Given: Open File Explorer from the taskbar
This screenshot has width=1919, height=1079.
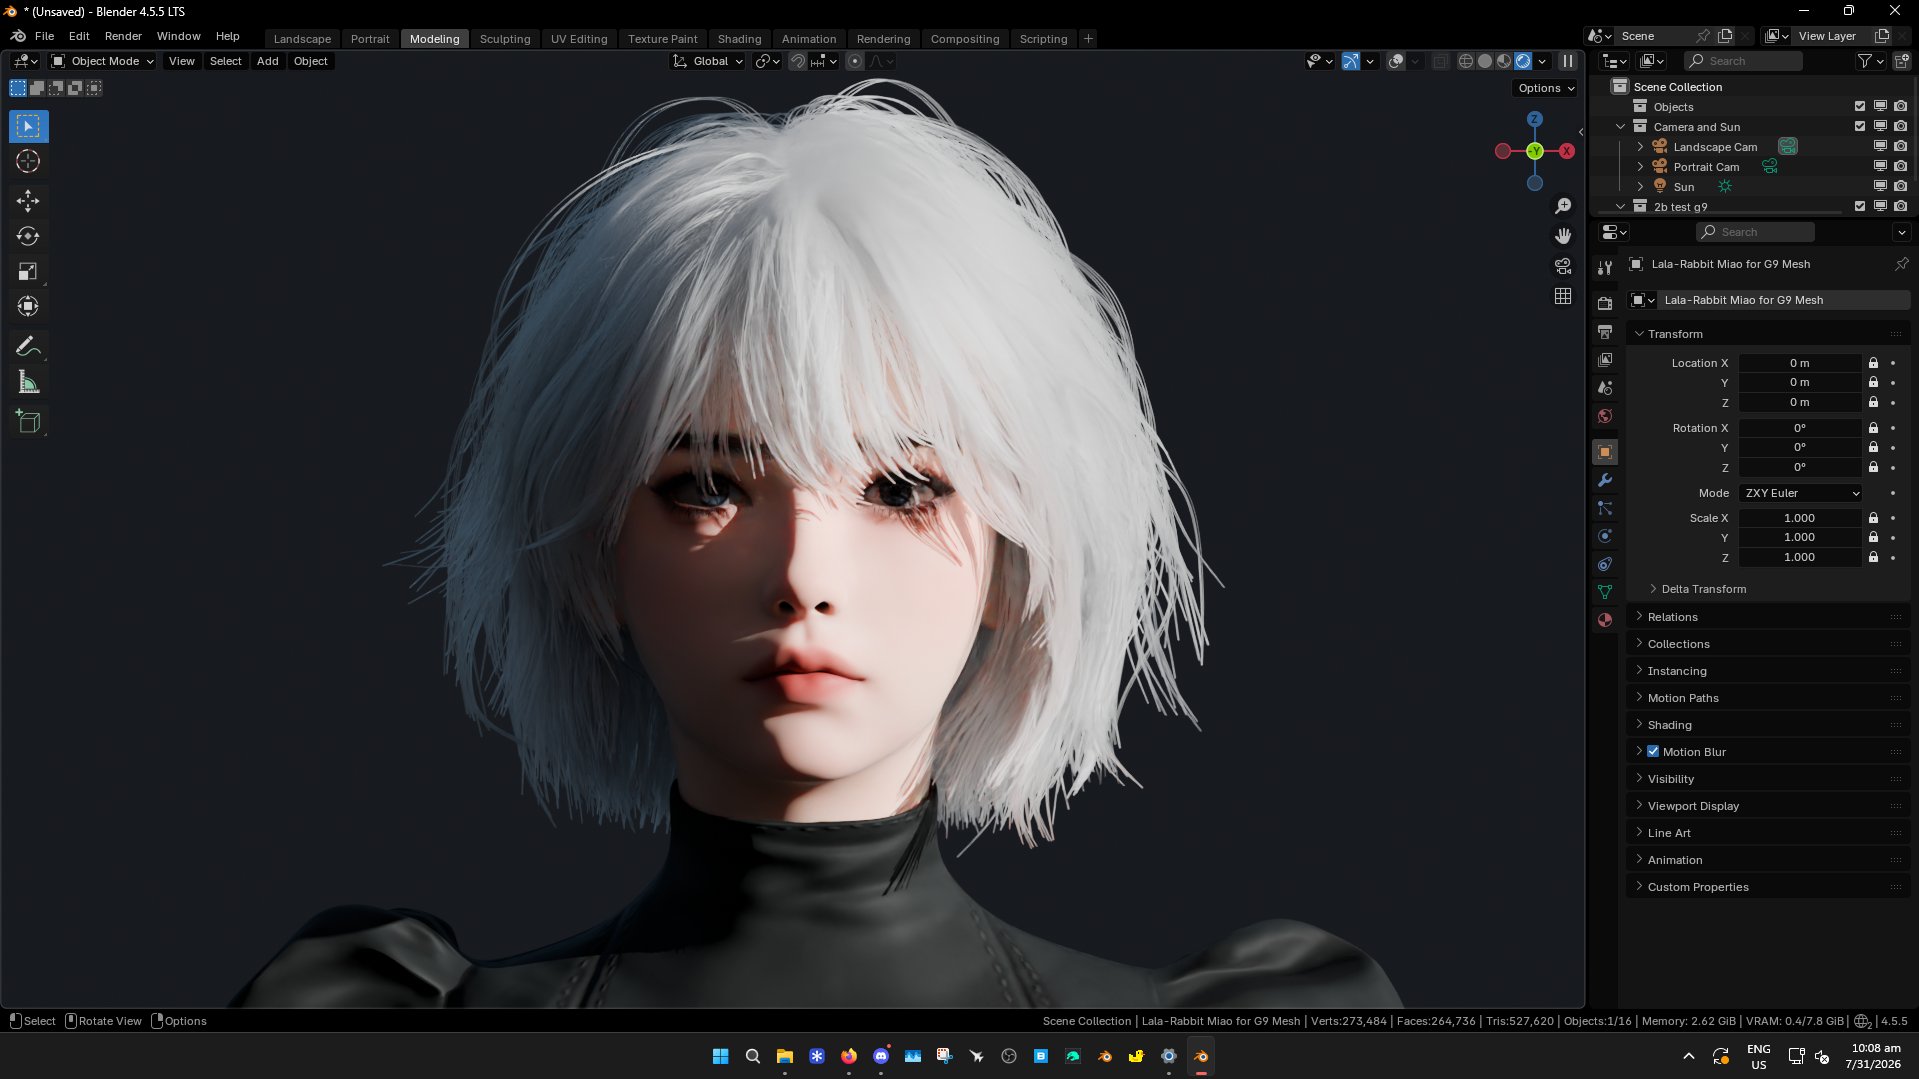Looking at the screenshot, I should (x=785, y=1056).
